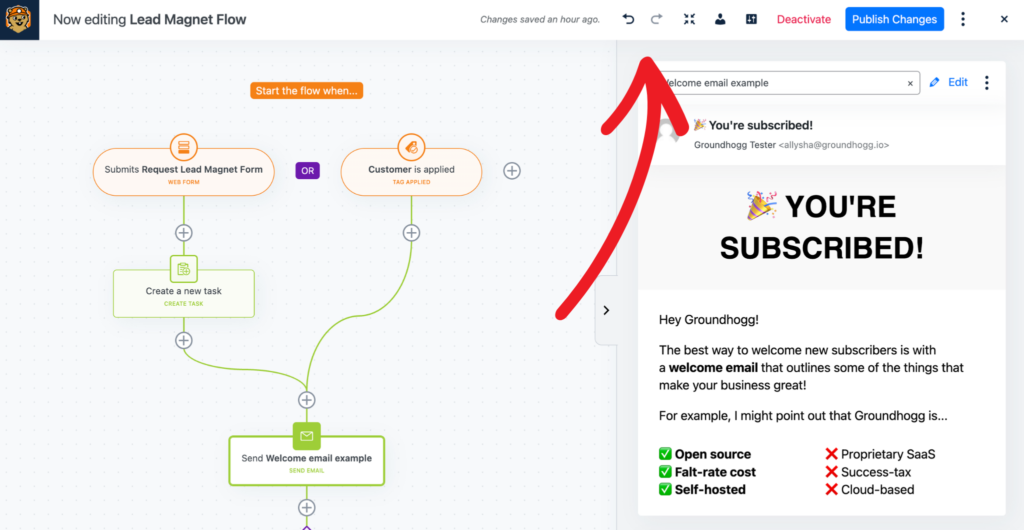Image resolution: width=1024 pixels, height=530 pixels.
Task: Clear the email search field
Action: [x=910, y=84]
